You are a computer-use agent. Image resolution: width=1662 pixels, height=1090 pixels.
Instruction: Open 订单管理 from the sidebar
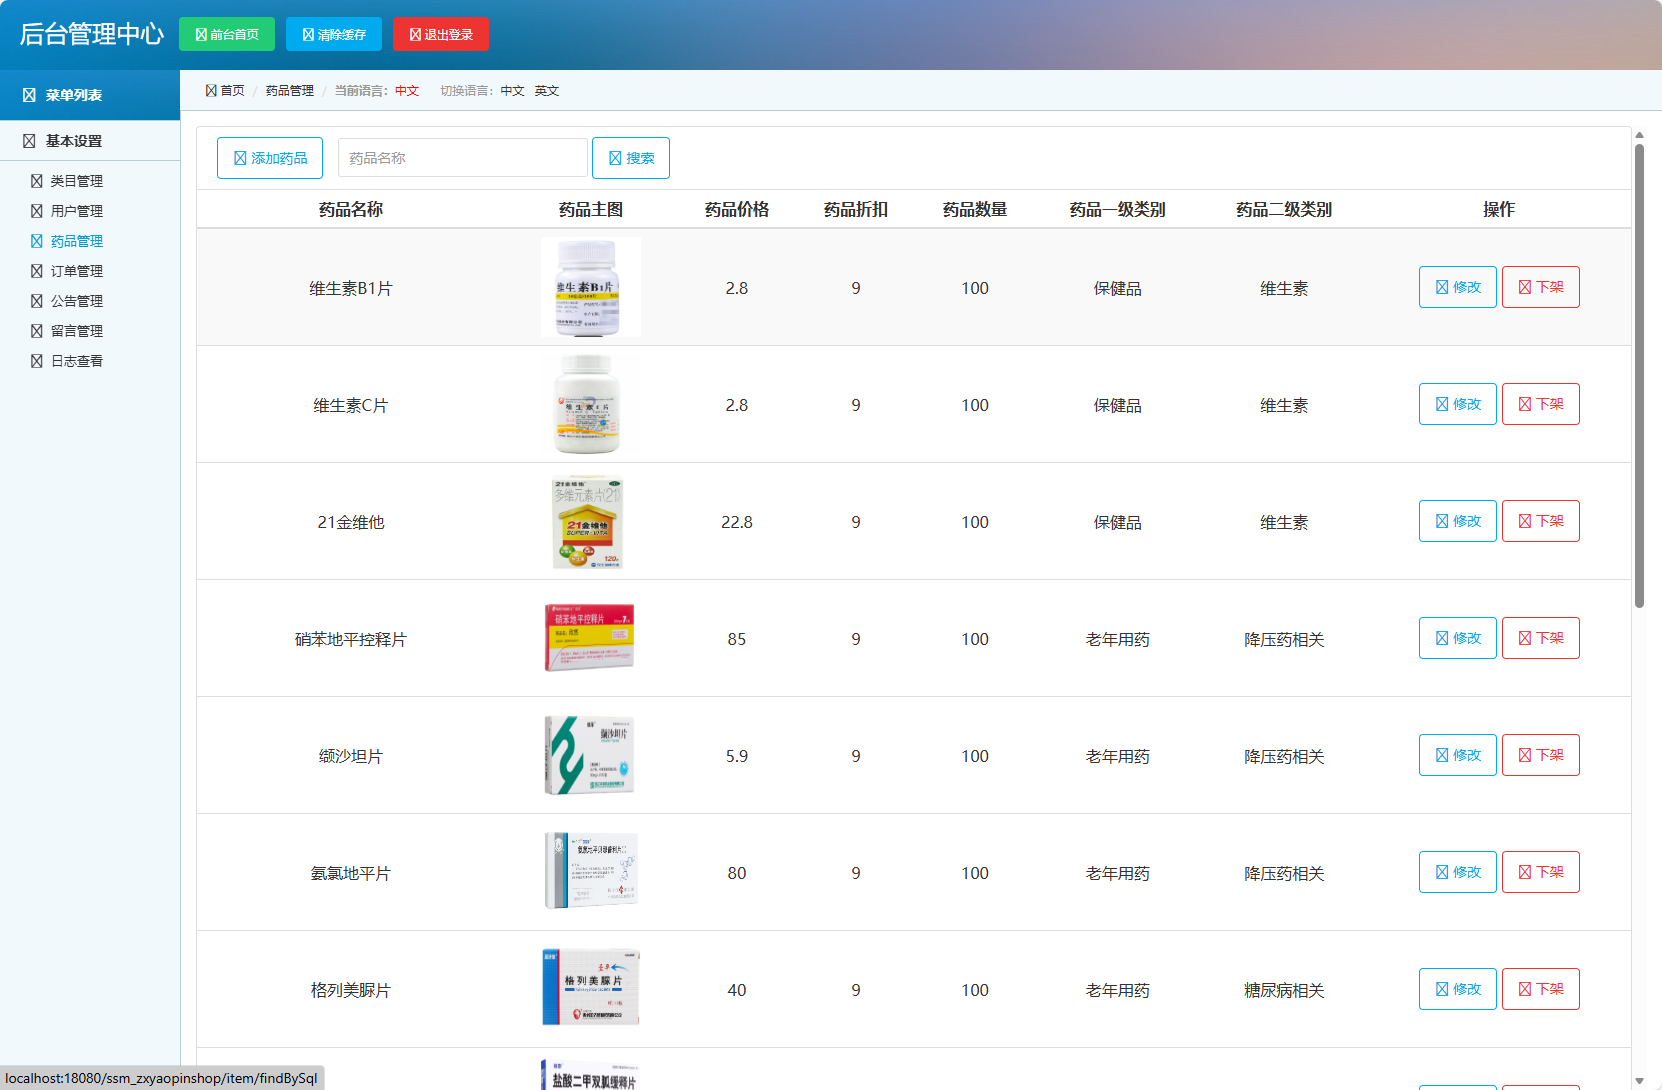[74, 271]
